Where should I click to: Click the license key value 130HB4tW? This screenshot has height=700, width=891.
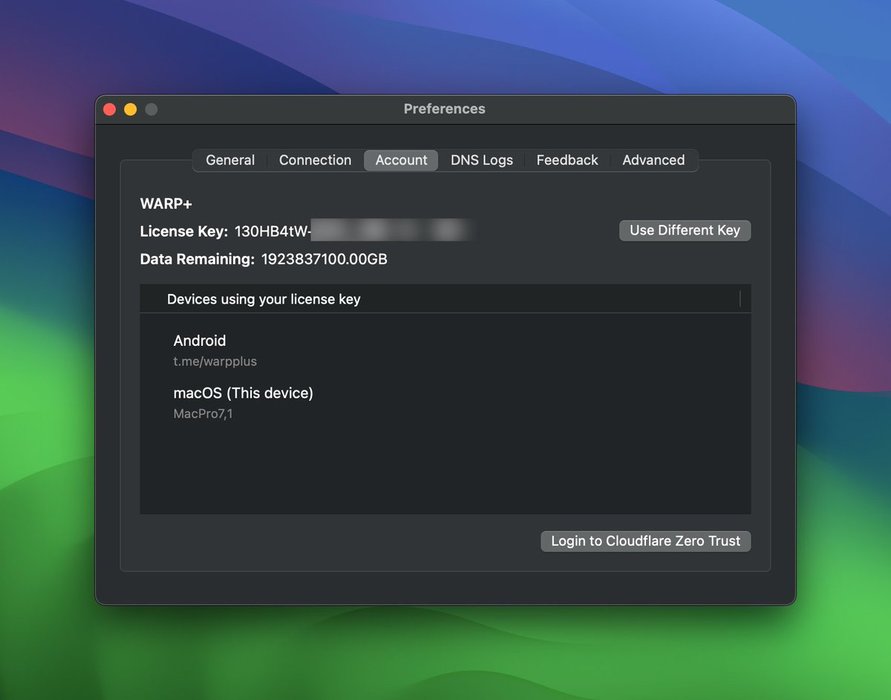pyautogui.click(x=272, y=231)
